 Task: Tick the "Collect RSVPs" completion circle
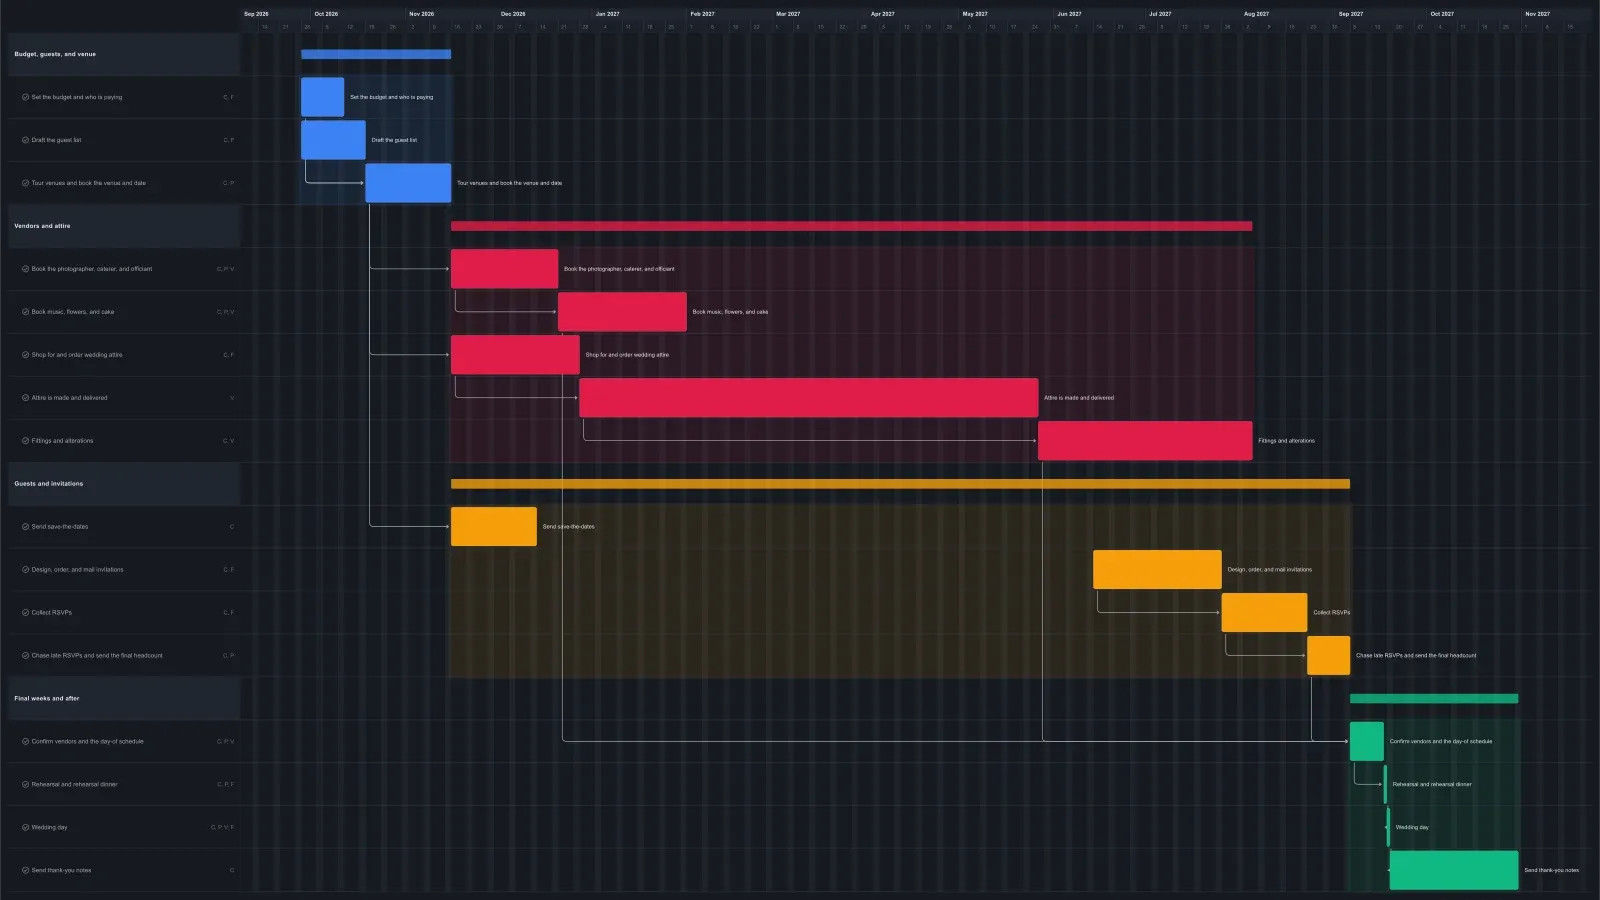25,613
